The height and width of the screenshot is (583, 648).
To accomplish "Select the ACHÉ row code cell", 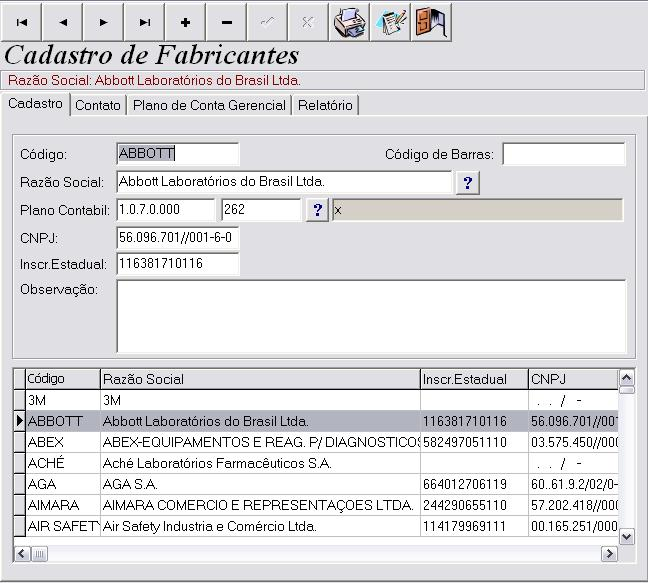I will [x=63, y=463].
